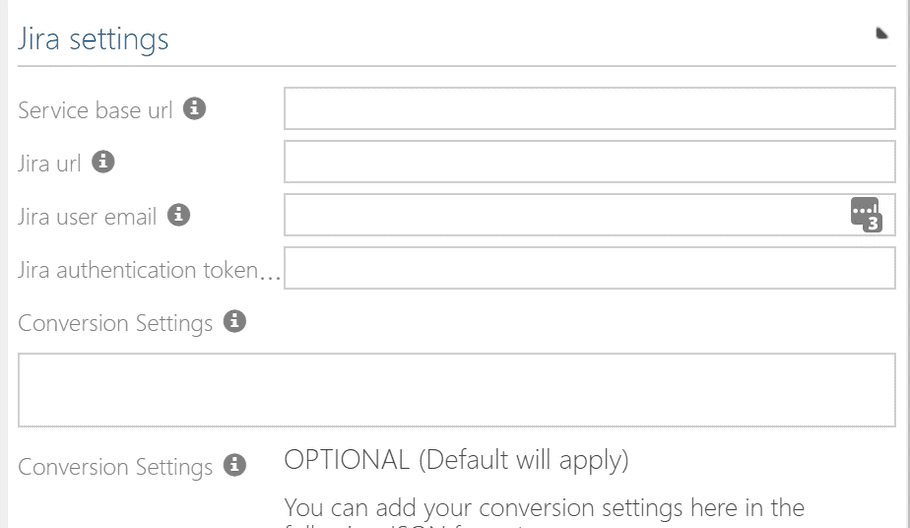The image size is (910, 528).
Task: Click the Jira url label
Action: click(x=49, y=164)
